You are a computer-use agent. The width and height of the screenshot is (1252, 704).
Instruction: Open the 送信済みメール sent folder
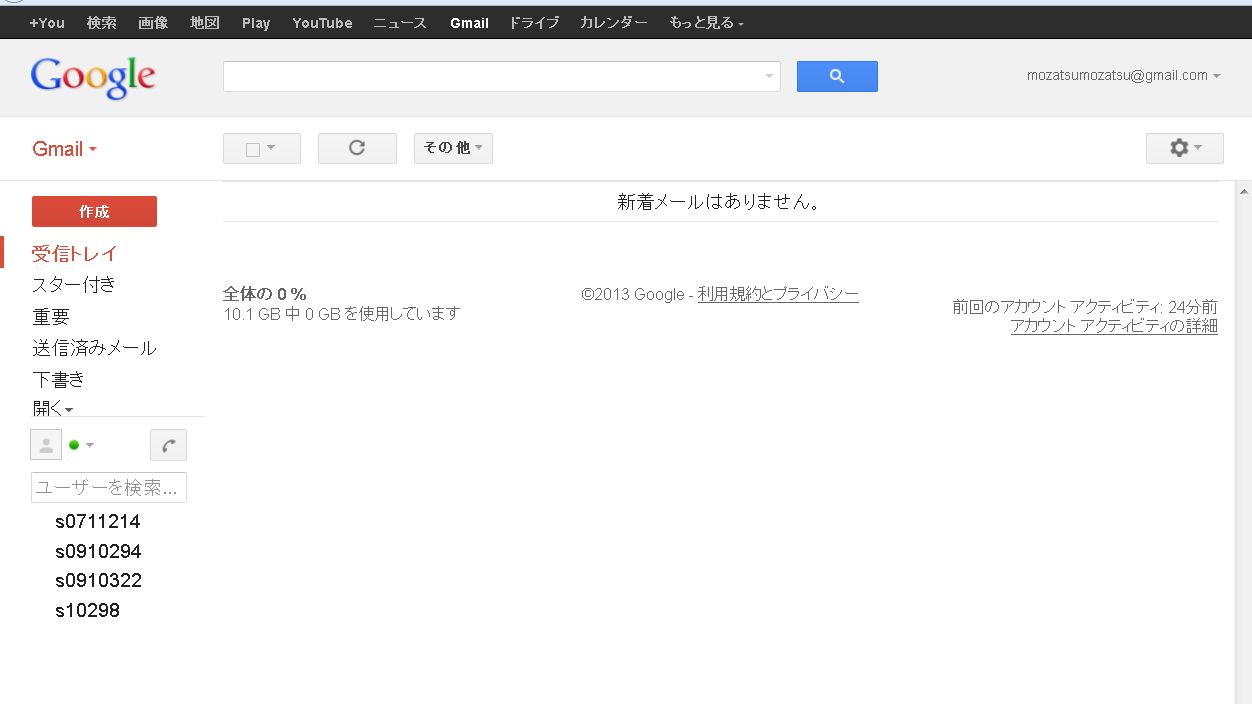point(94,348)
